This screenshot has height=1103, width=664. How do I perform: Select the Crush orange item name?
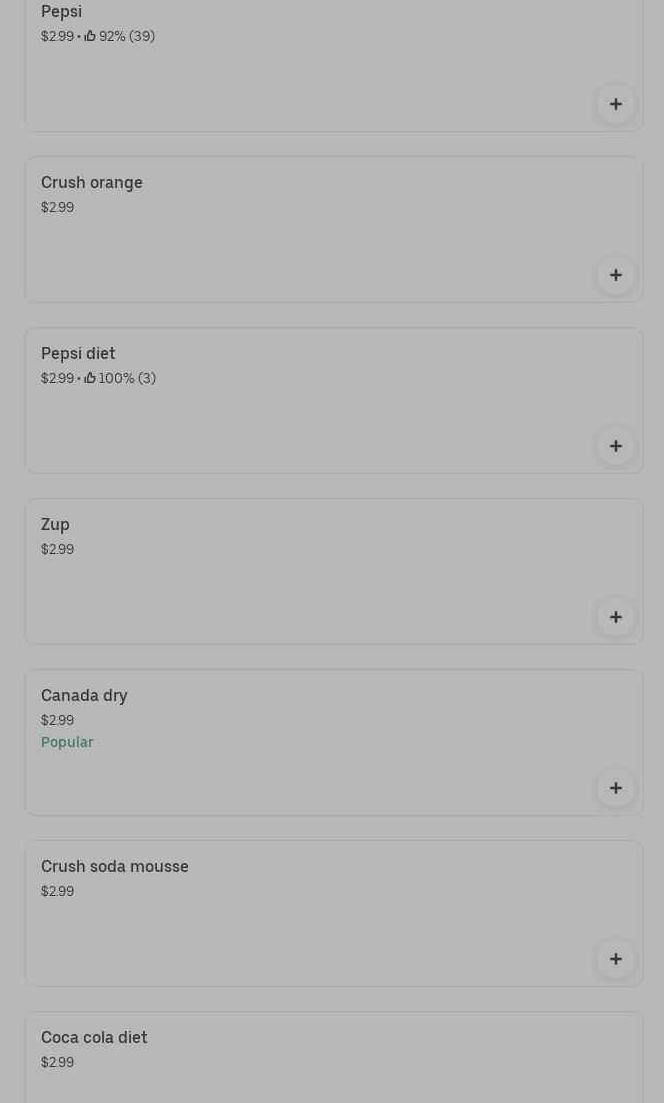tap(92, 182)
